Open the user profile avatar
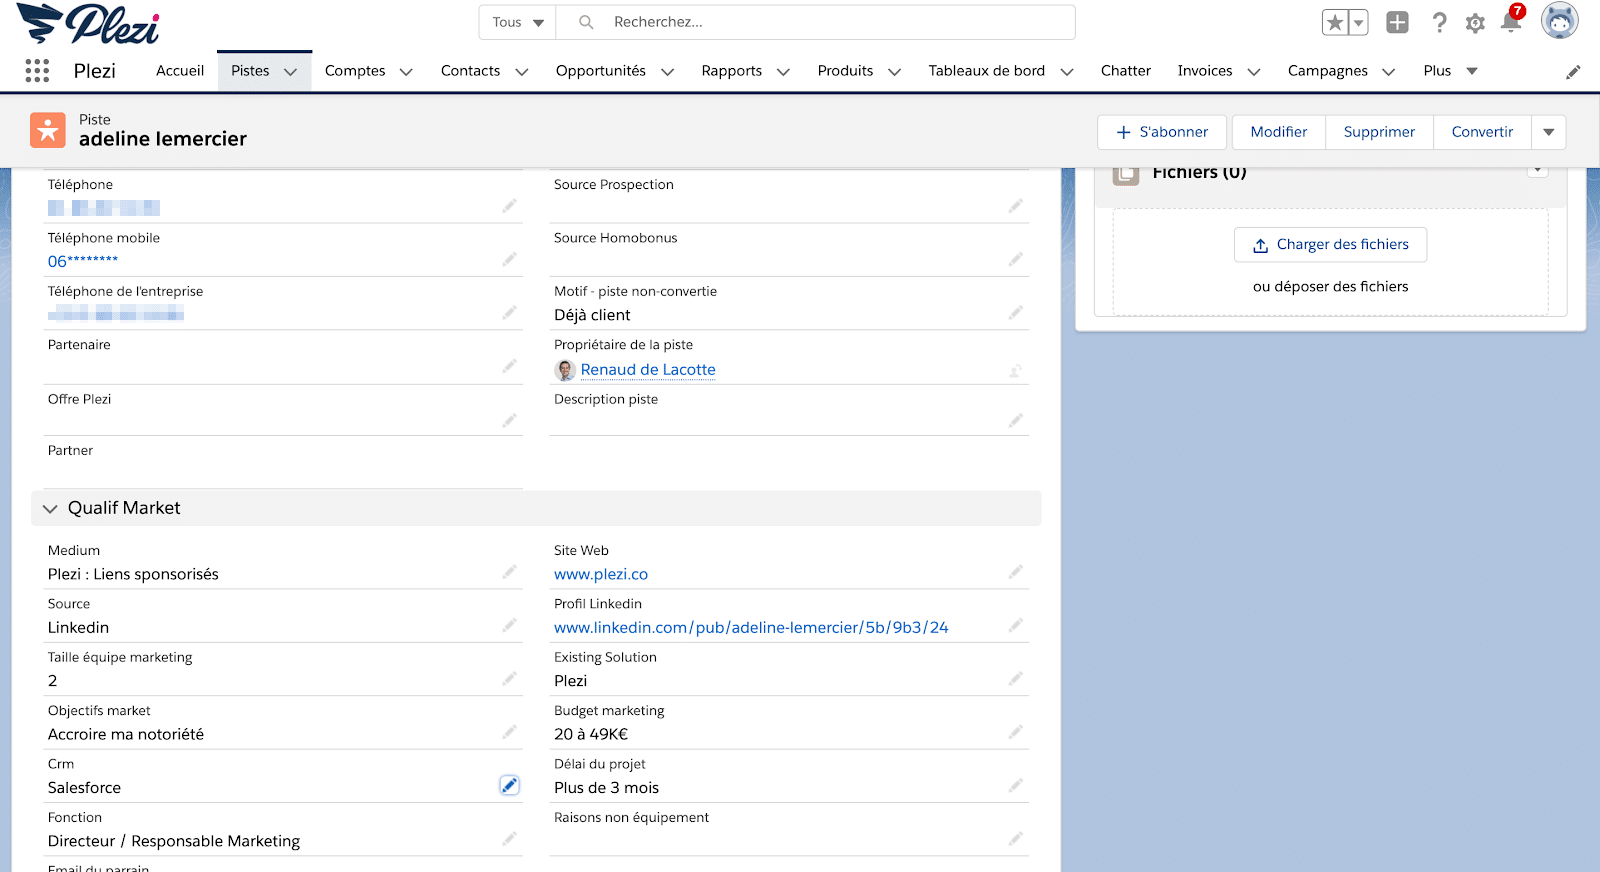 1559,21
